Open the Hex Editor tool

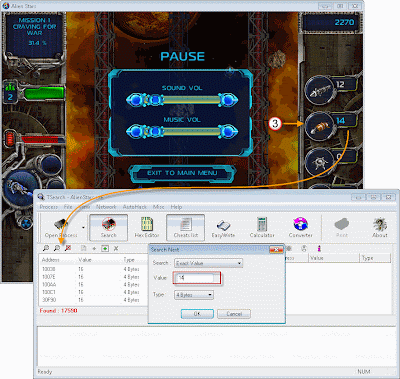coord(147,227)
